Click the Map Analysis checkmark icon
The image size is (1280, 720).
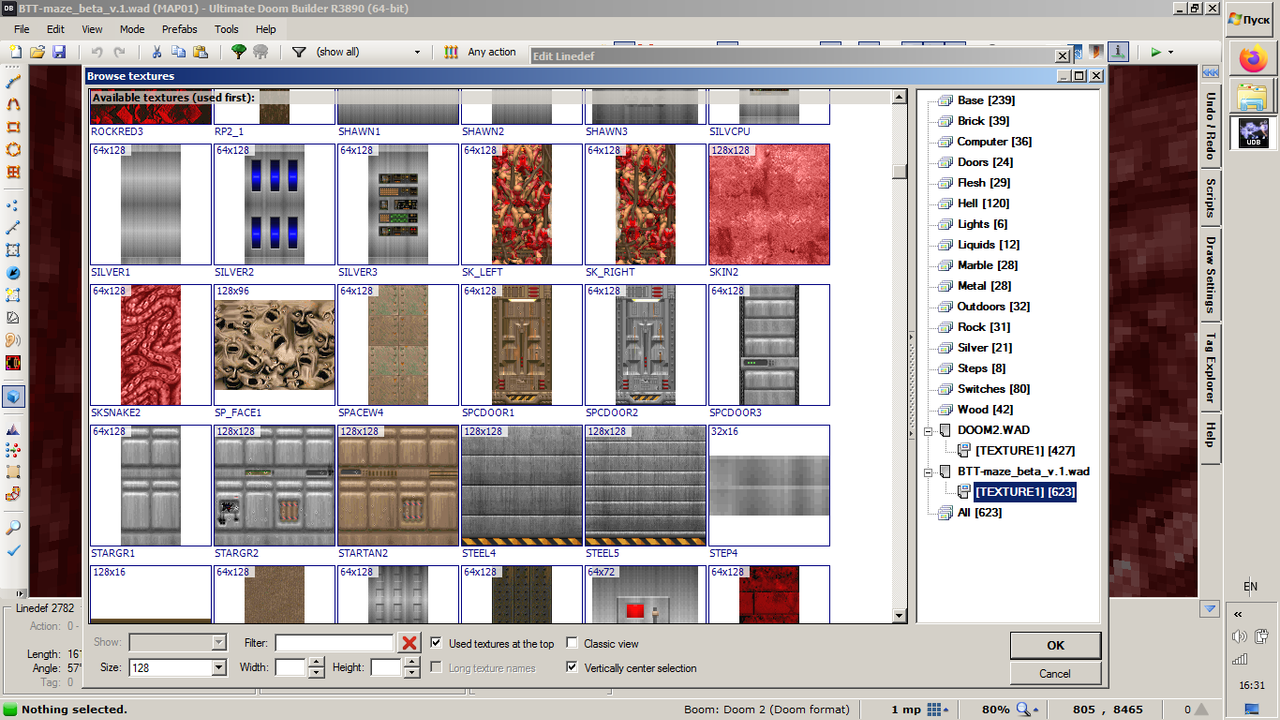tap(14, 550)
